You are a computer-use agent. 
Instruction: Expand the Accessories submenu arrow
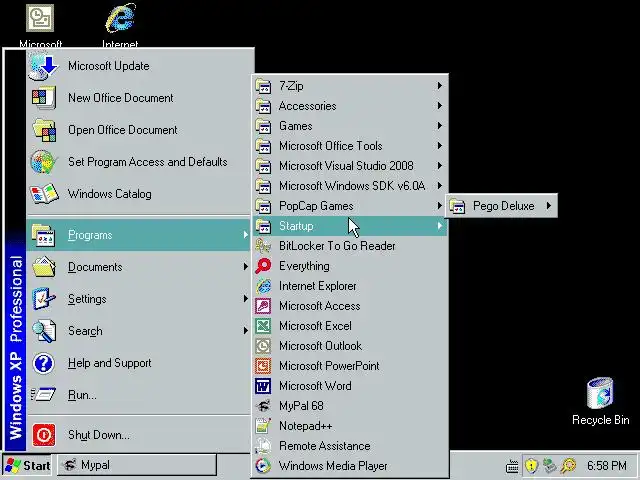point(440,106)
